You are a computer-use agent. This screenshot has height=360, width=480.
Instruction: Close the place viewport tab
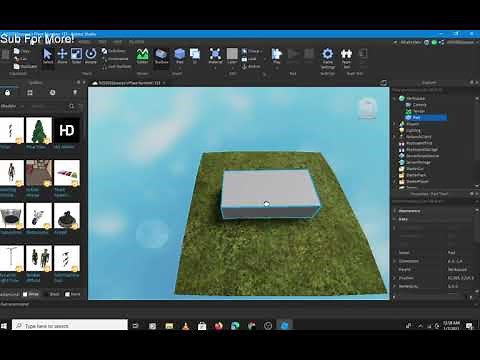coord(164,83)
